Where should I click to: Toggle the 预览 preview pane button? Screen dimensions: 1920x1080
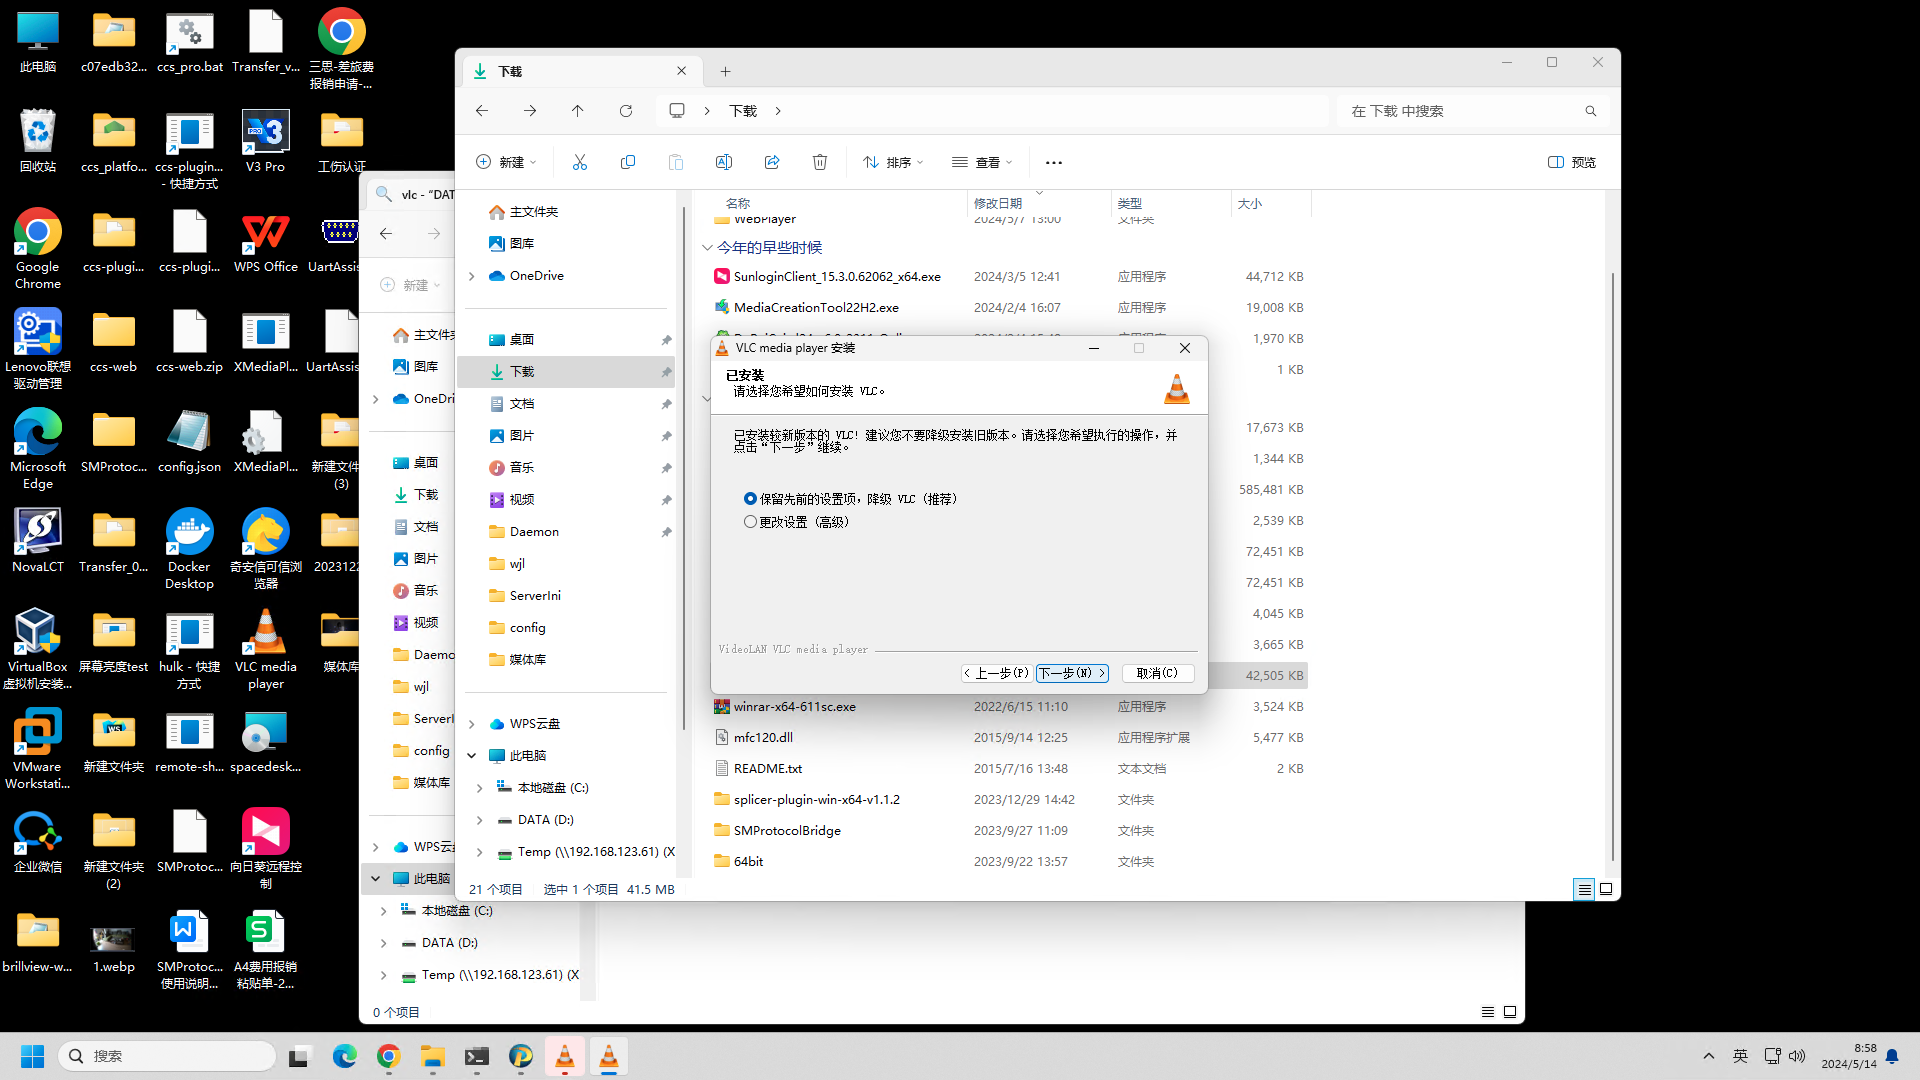pyautogui.click(x=1572, y=162)
